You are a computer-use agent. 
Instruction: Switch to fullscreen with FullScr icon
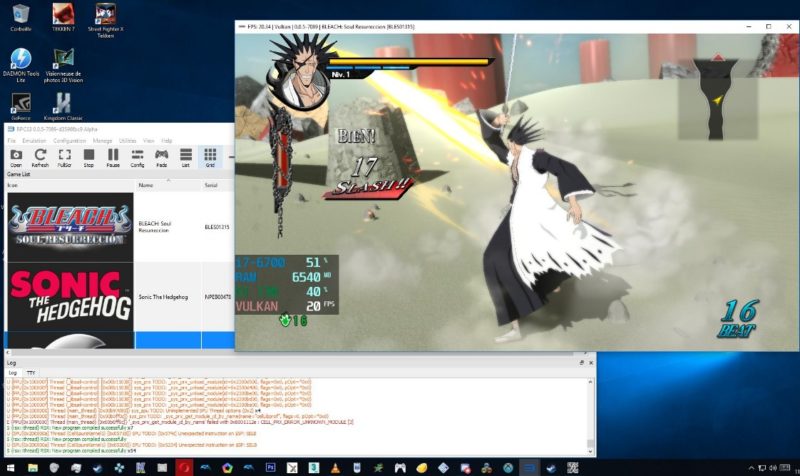click(64, 158)
